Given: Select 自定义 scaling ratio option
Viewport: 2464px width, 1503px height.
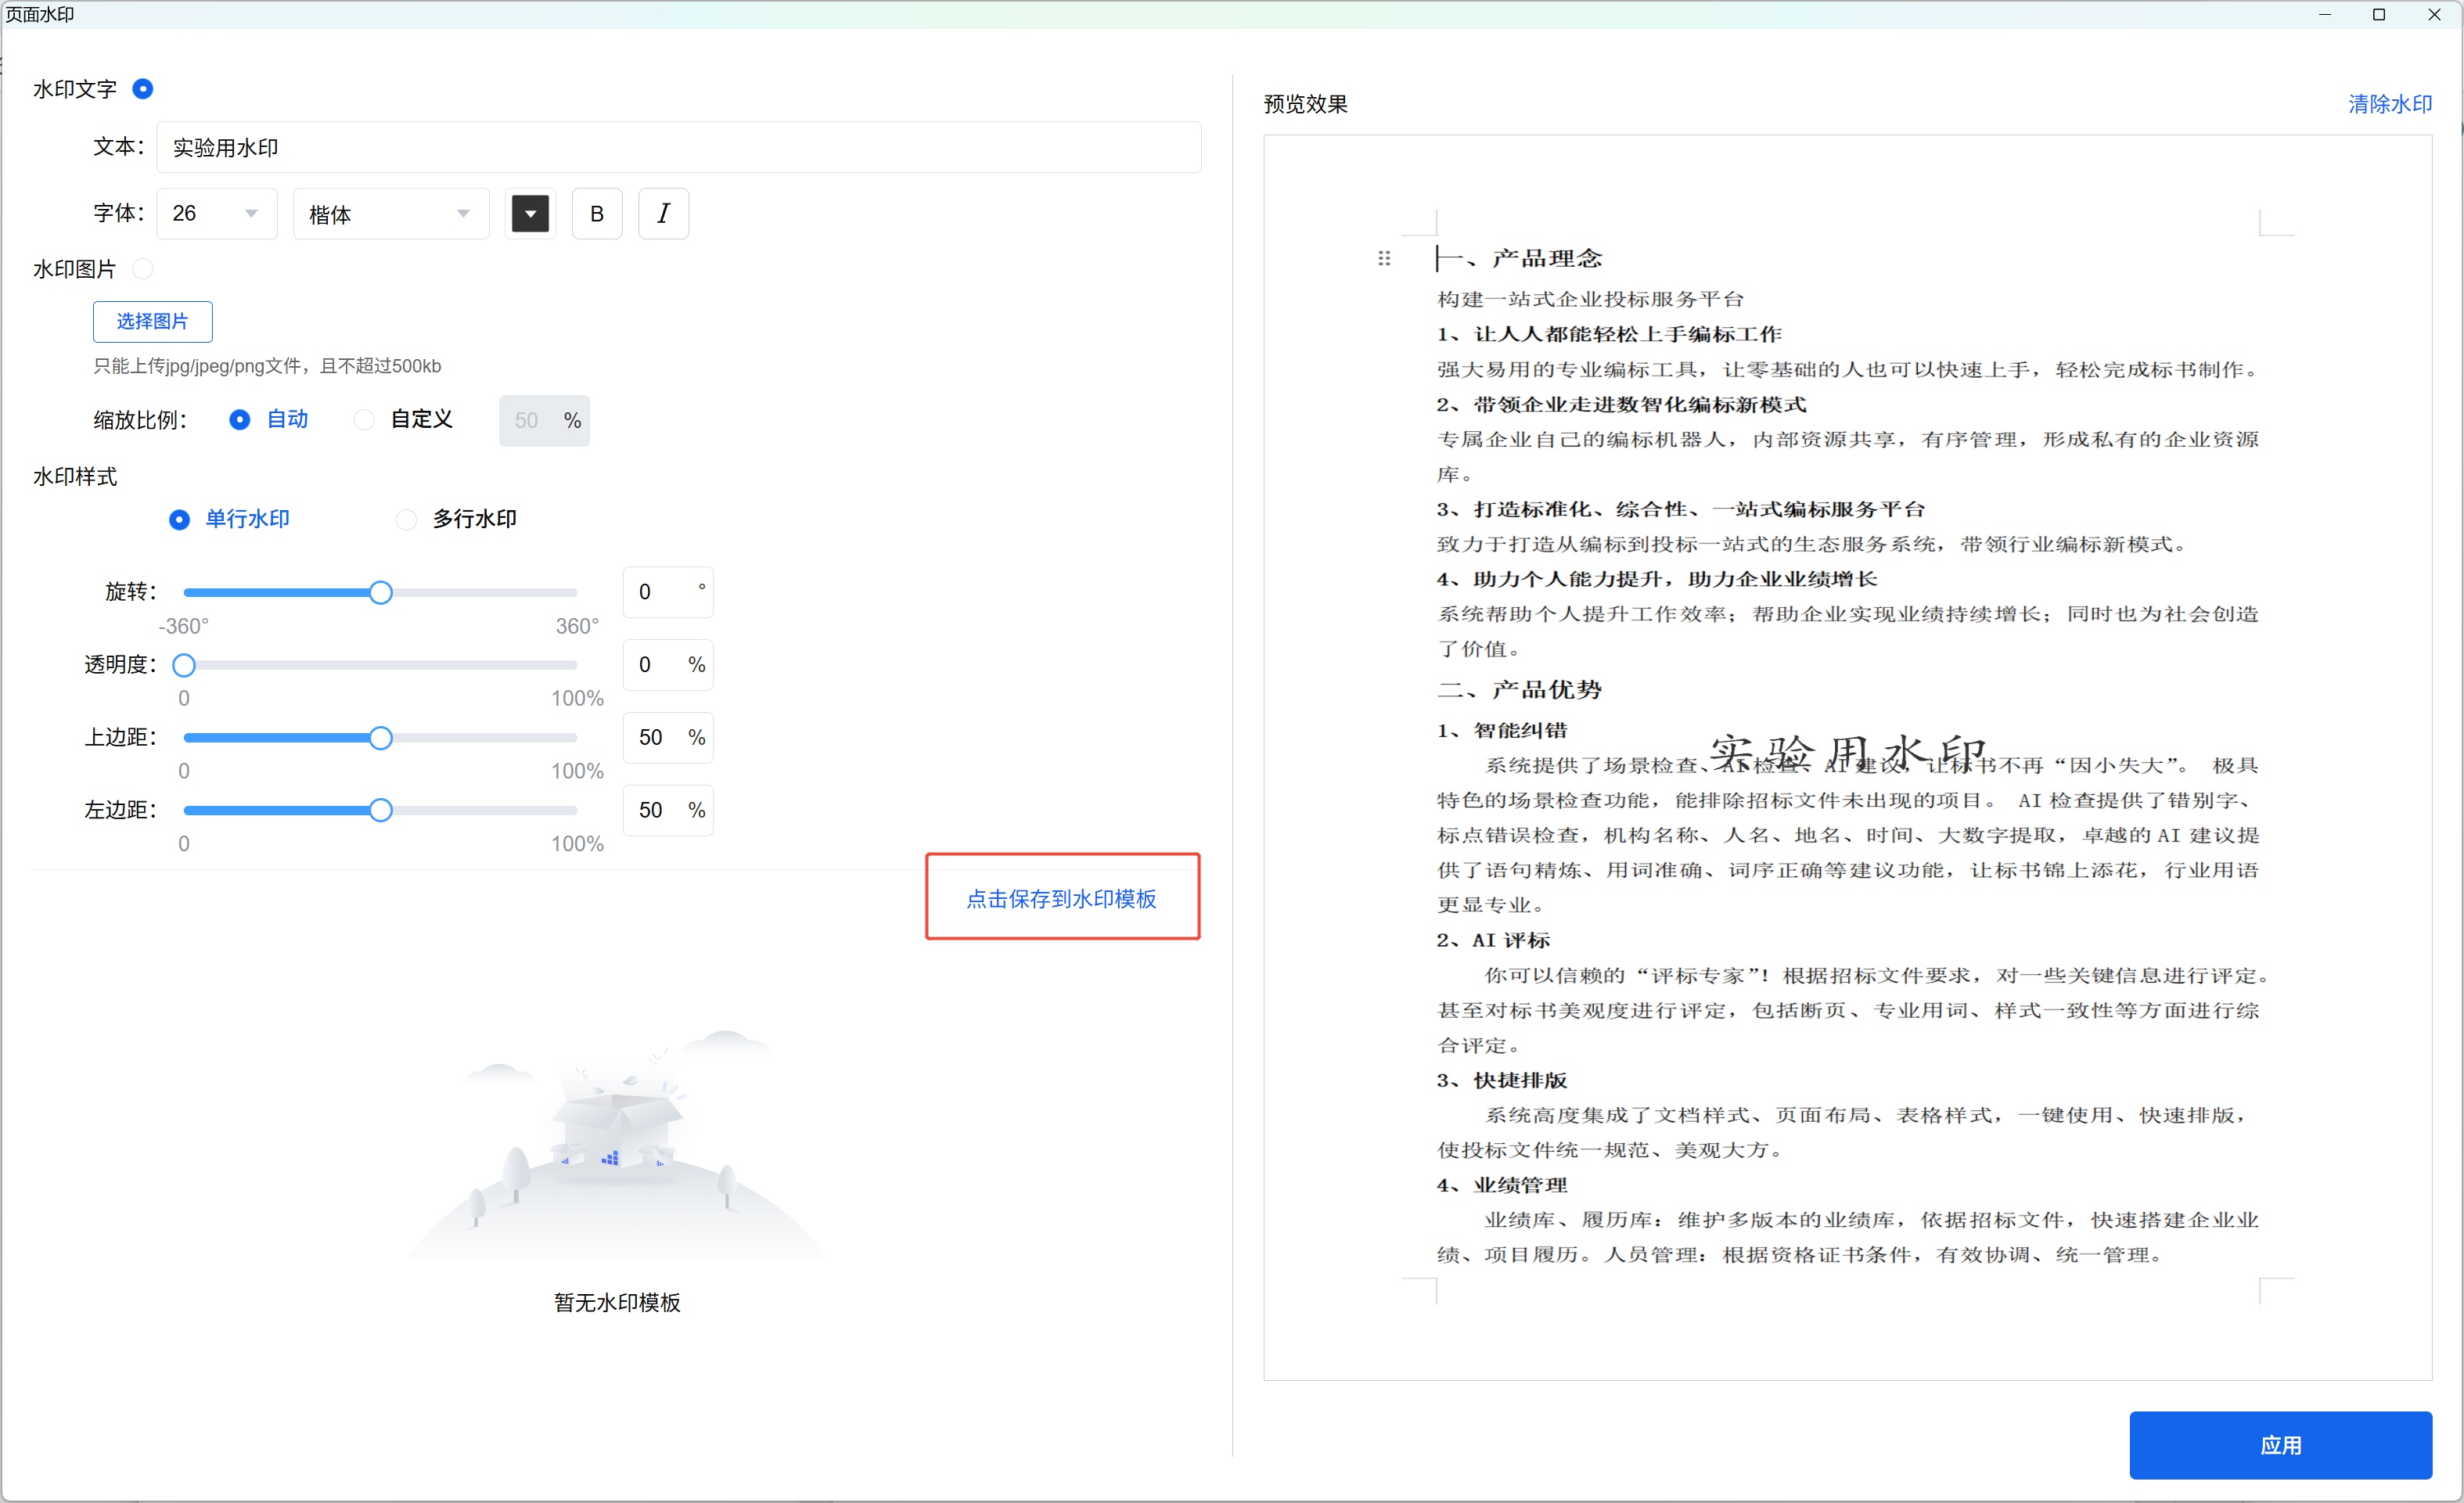Looking at the screenshot, I should click(x=365, y=420).
